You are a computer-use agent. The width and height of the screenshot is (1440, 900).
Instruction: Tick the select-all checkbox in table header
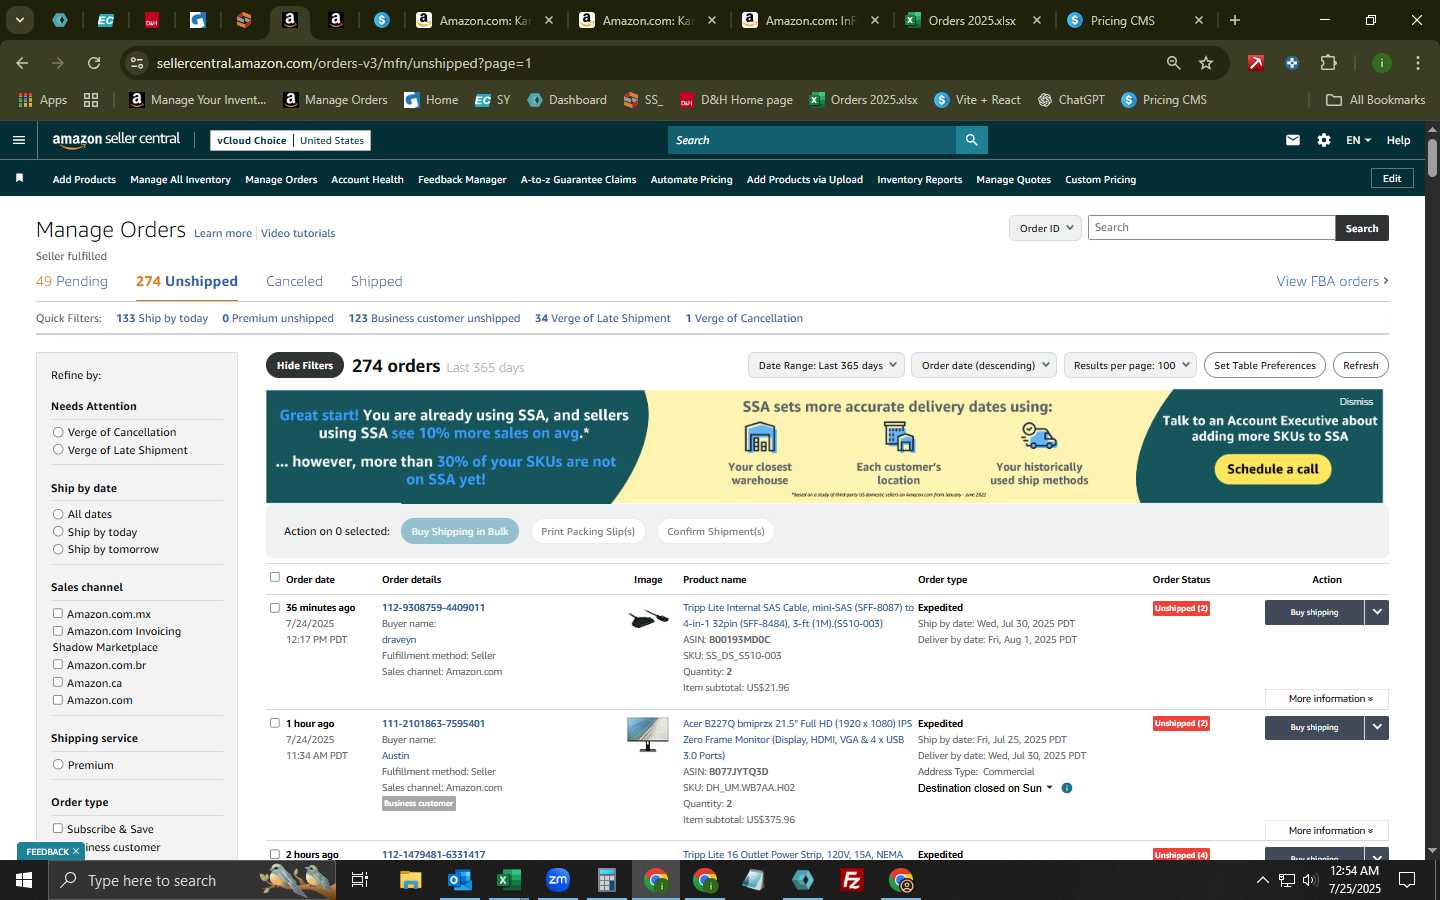pos(275,577)
